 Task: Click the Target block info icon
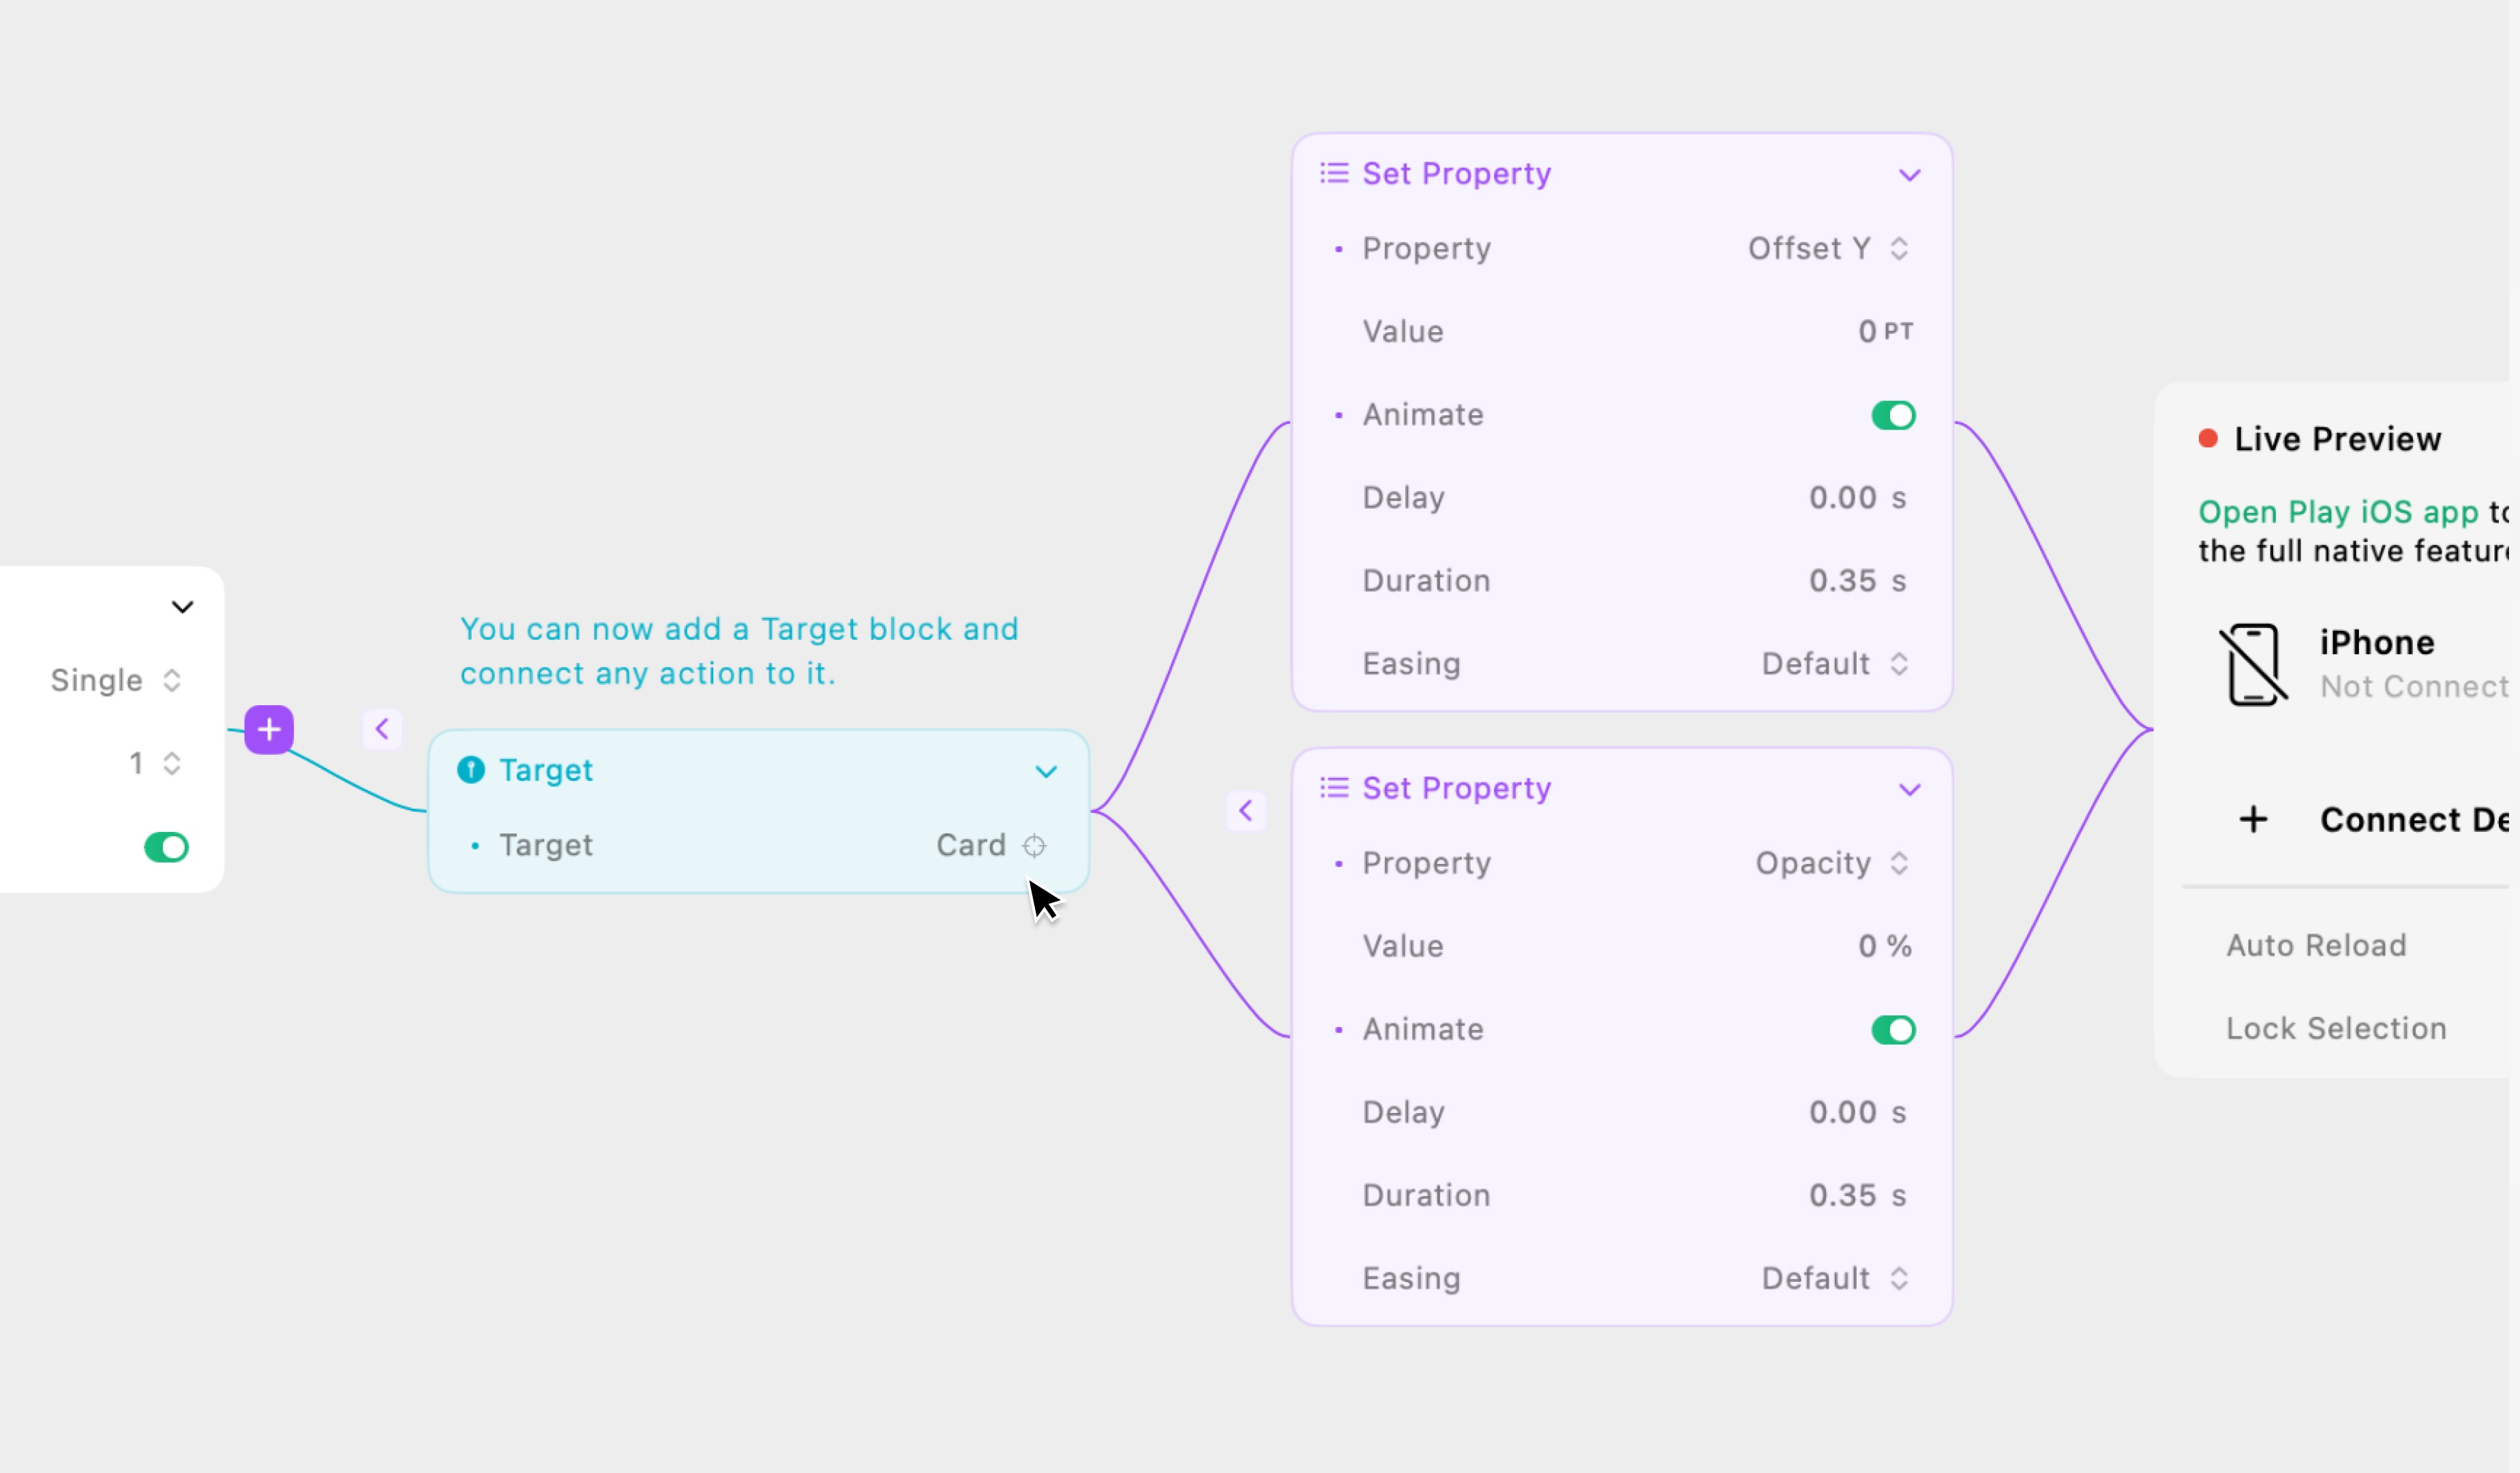(471, 769)
